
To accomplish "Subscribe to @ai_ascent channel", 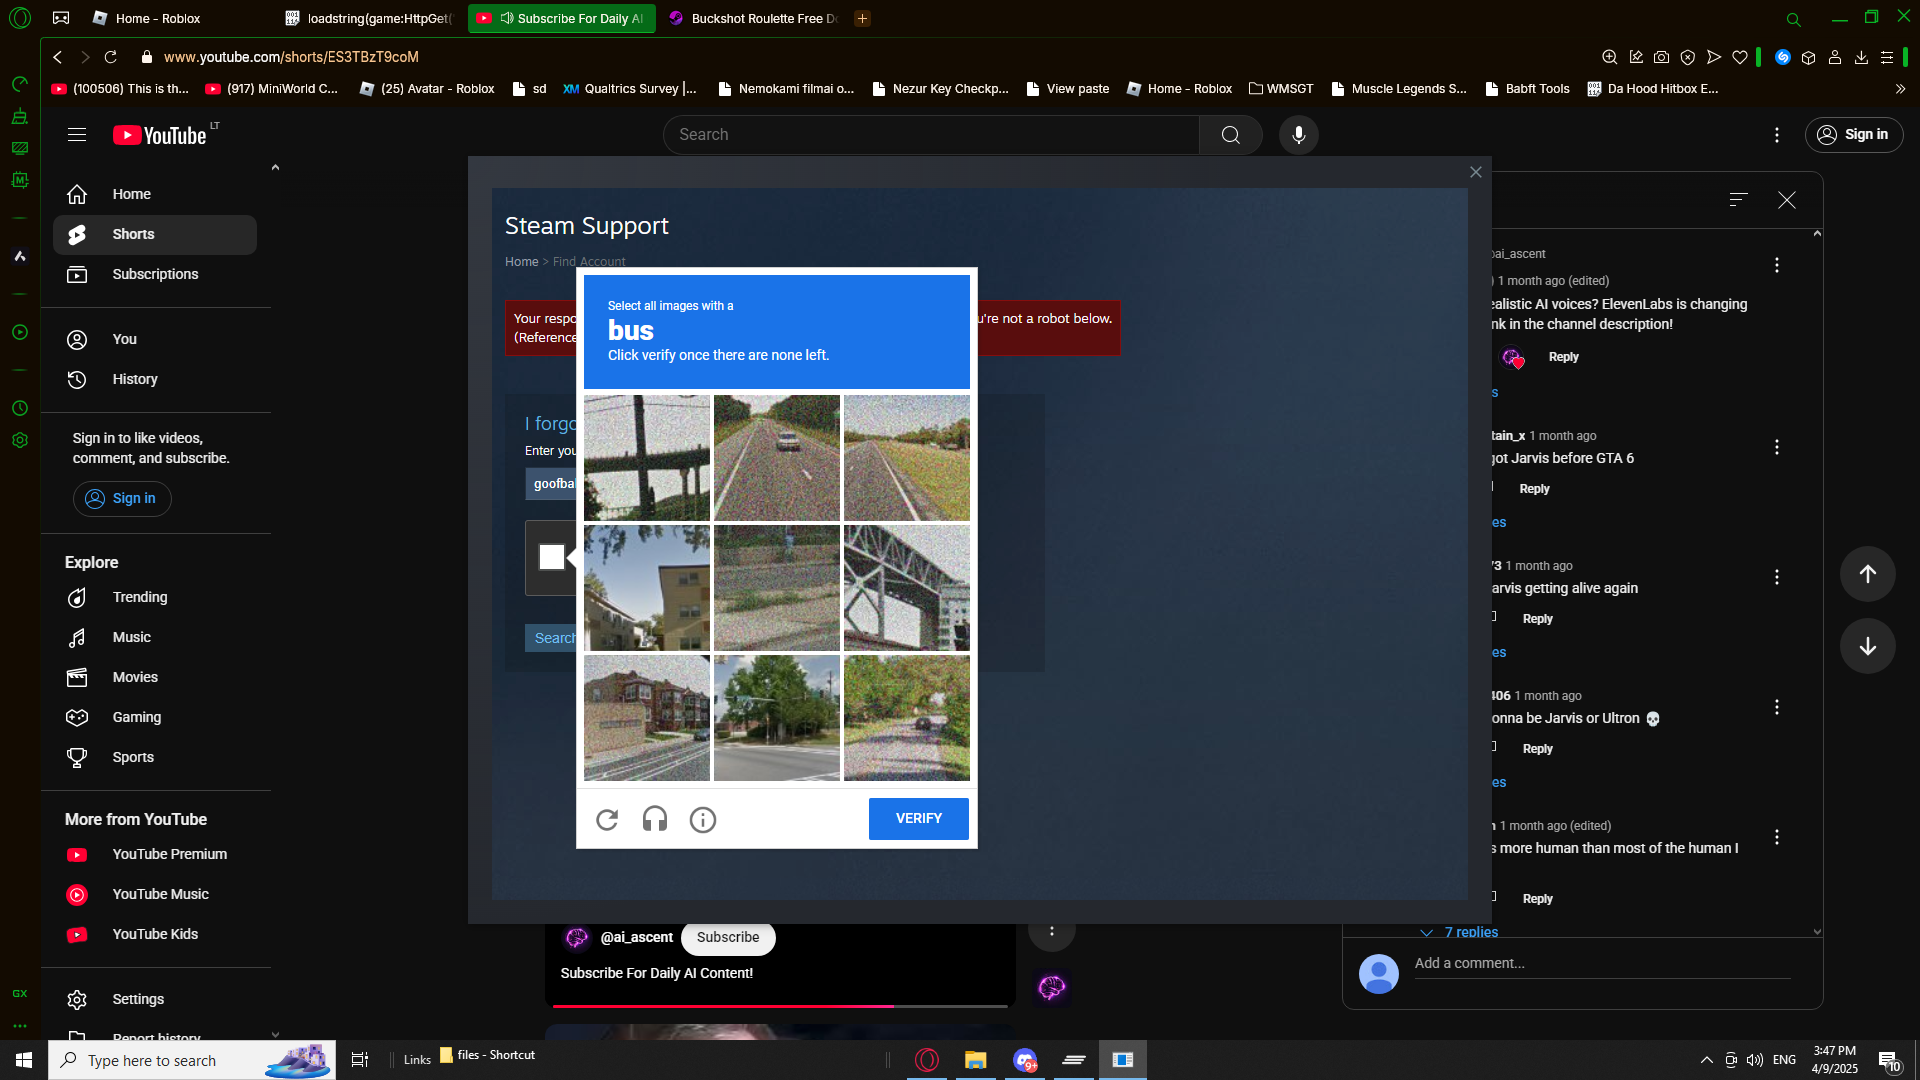I will [728, 938].
